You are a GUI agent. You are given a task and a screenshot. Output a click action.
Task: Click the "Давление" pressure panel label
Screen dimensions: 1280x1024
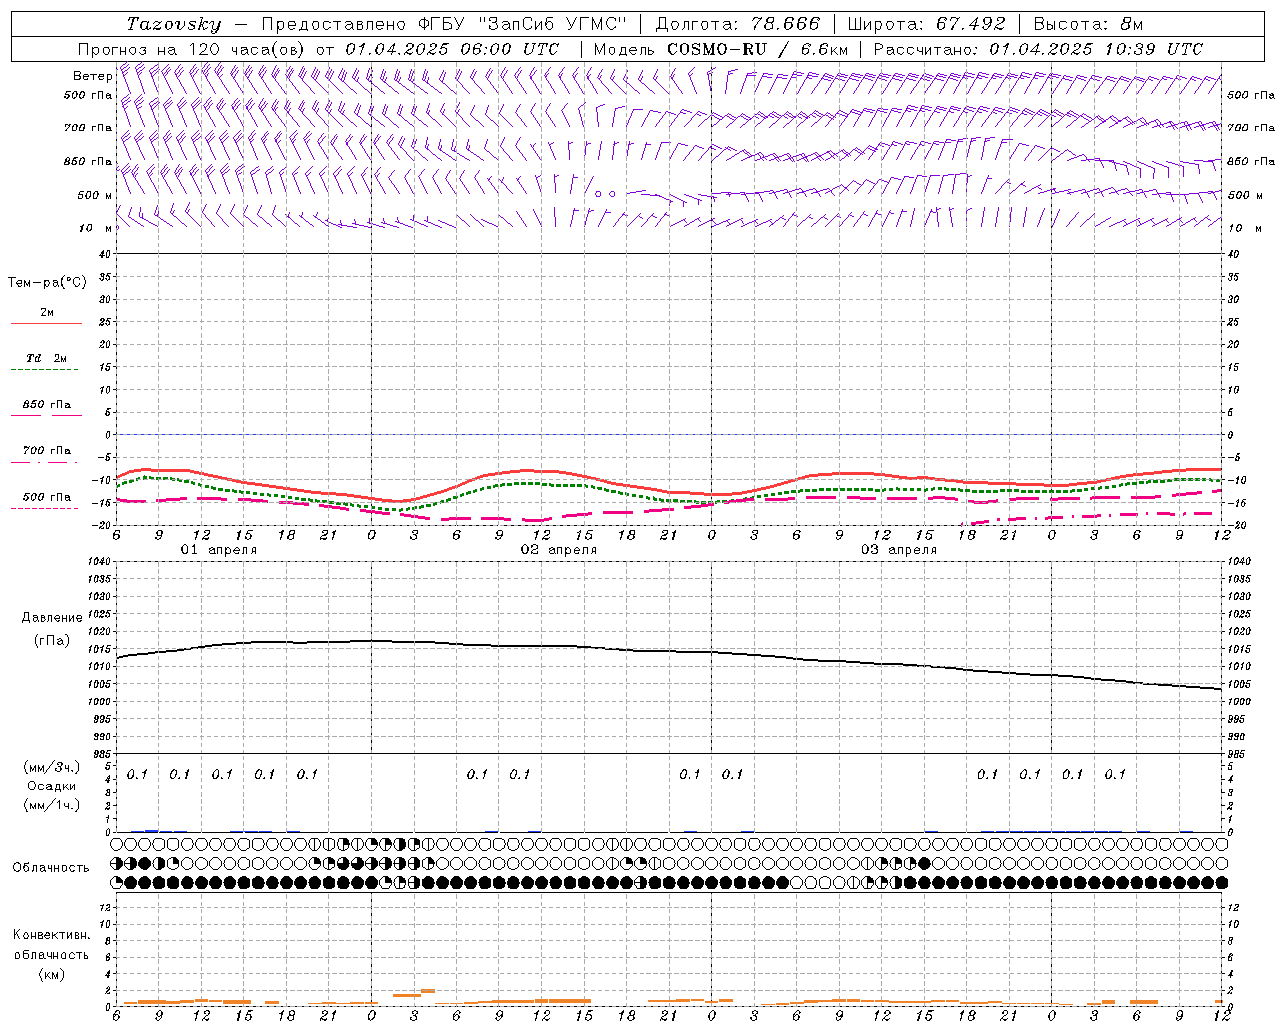52,618
